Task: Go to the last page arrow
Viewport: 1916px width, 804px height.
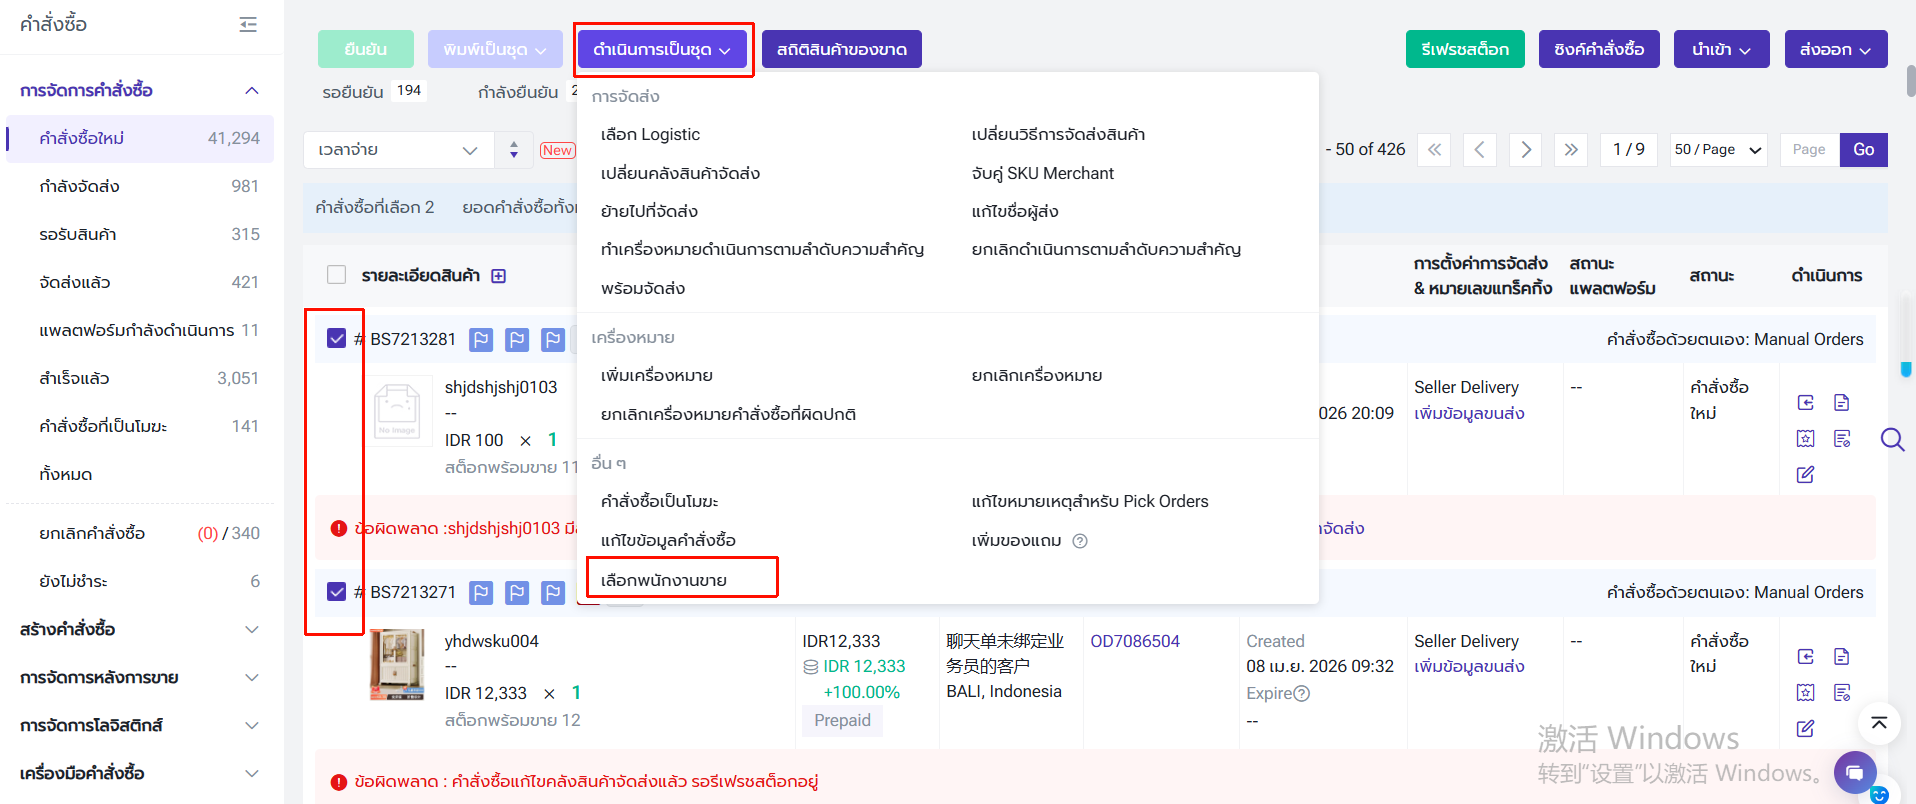Action: 1571,150
